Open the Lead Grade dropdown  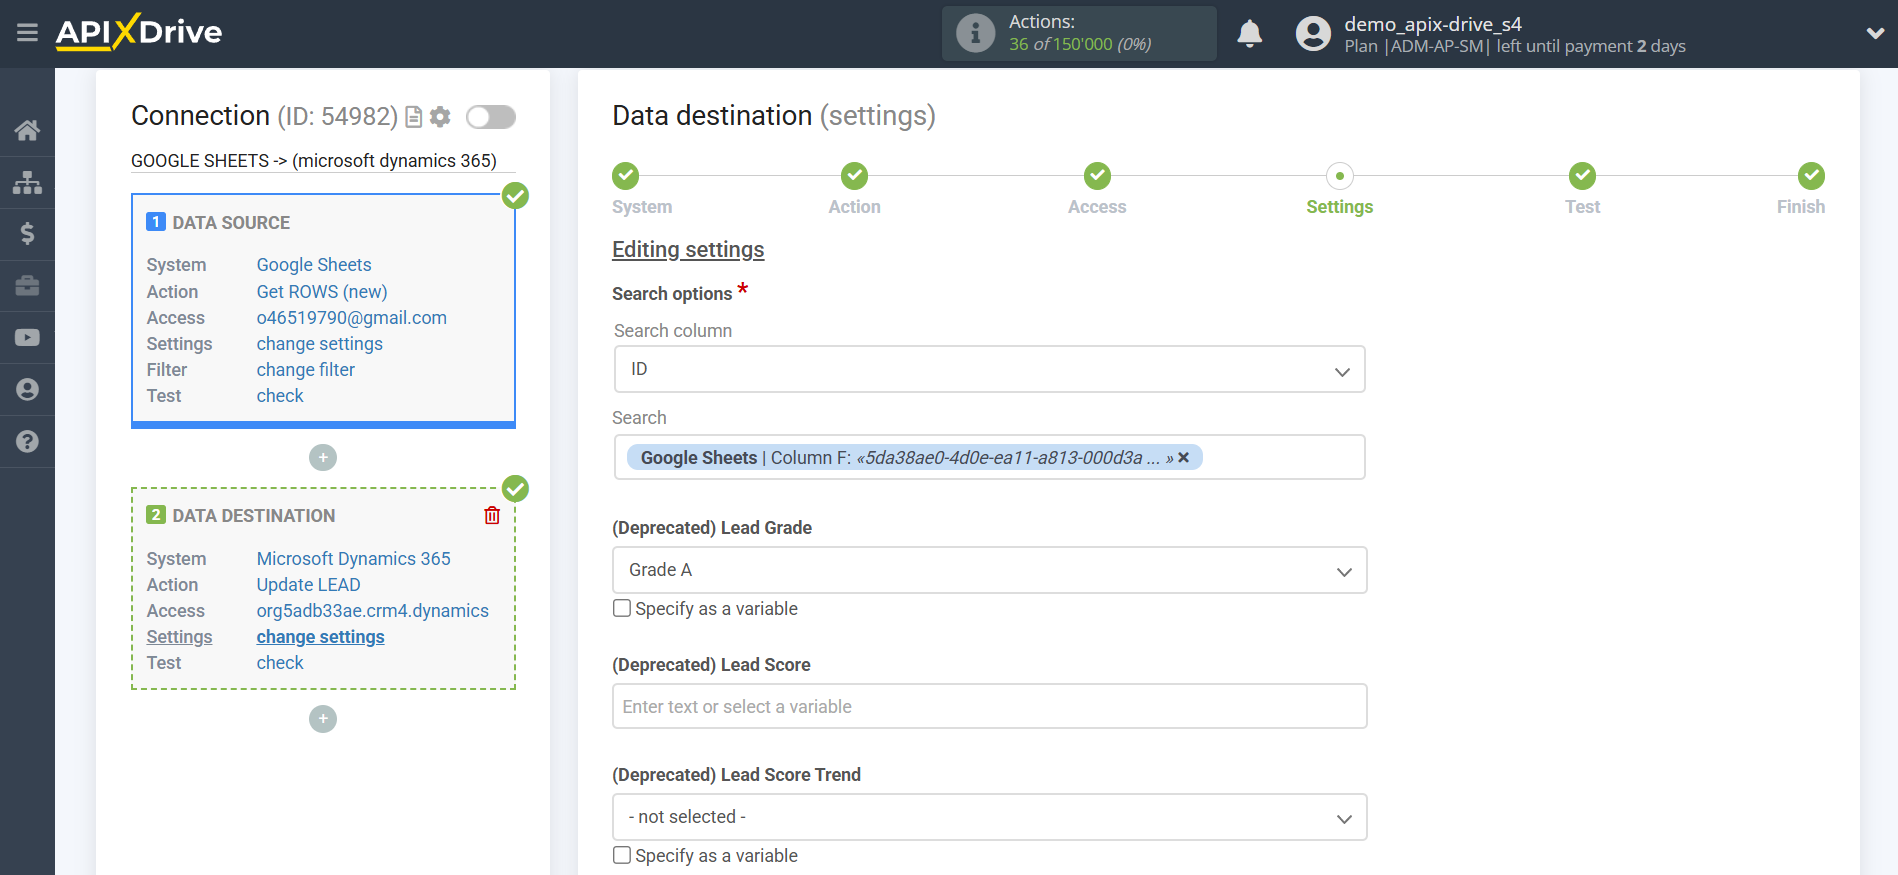click(x=989, y=570)
